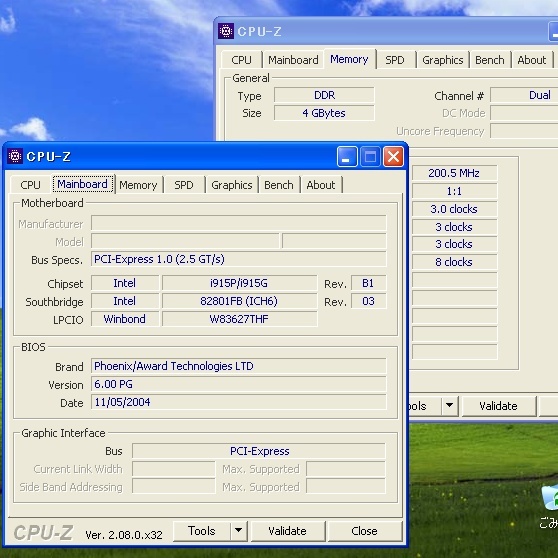Click the Bus Specs PCI-Express 1.0 field
558x558 pixels.
point(239,259)
